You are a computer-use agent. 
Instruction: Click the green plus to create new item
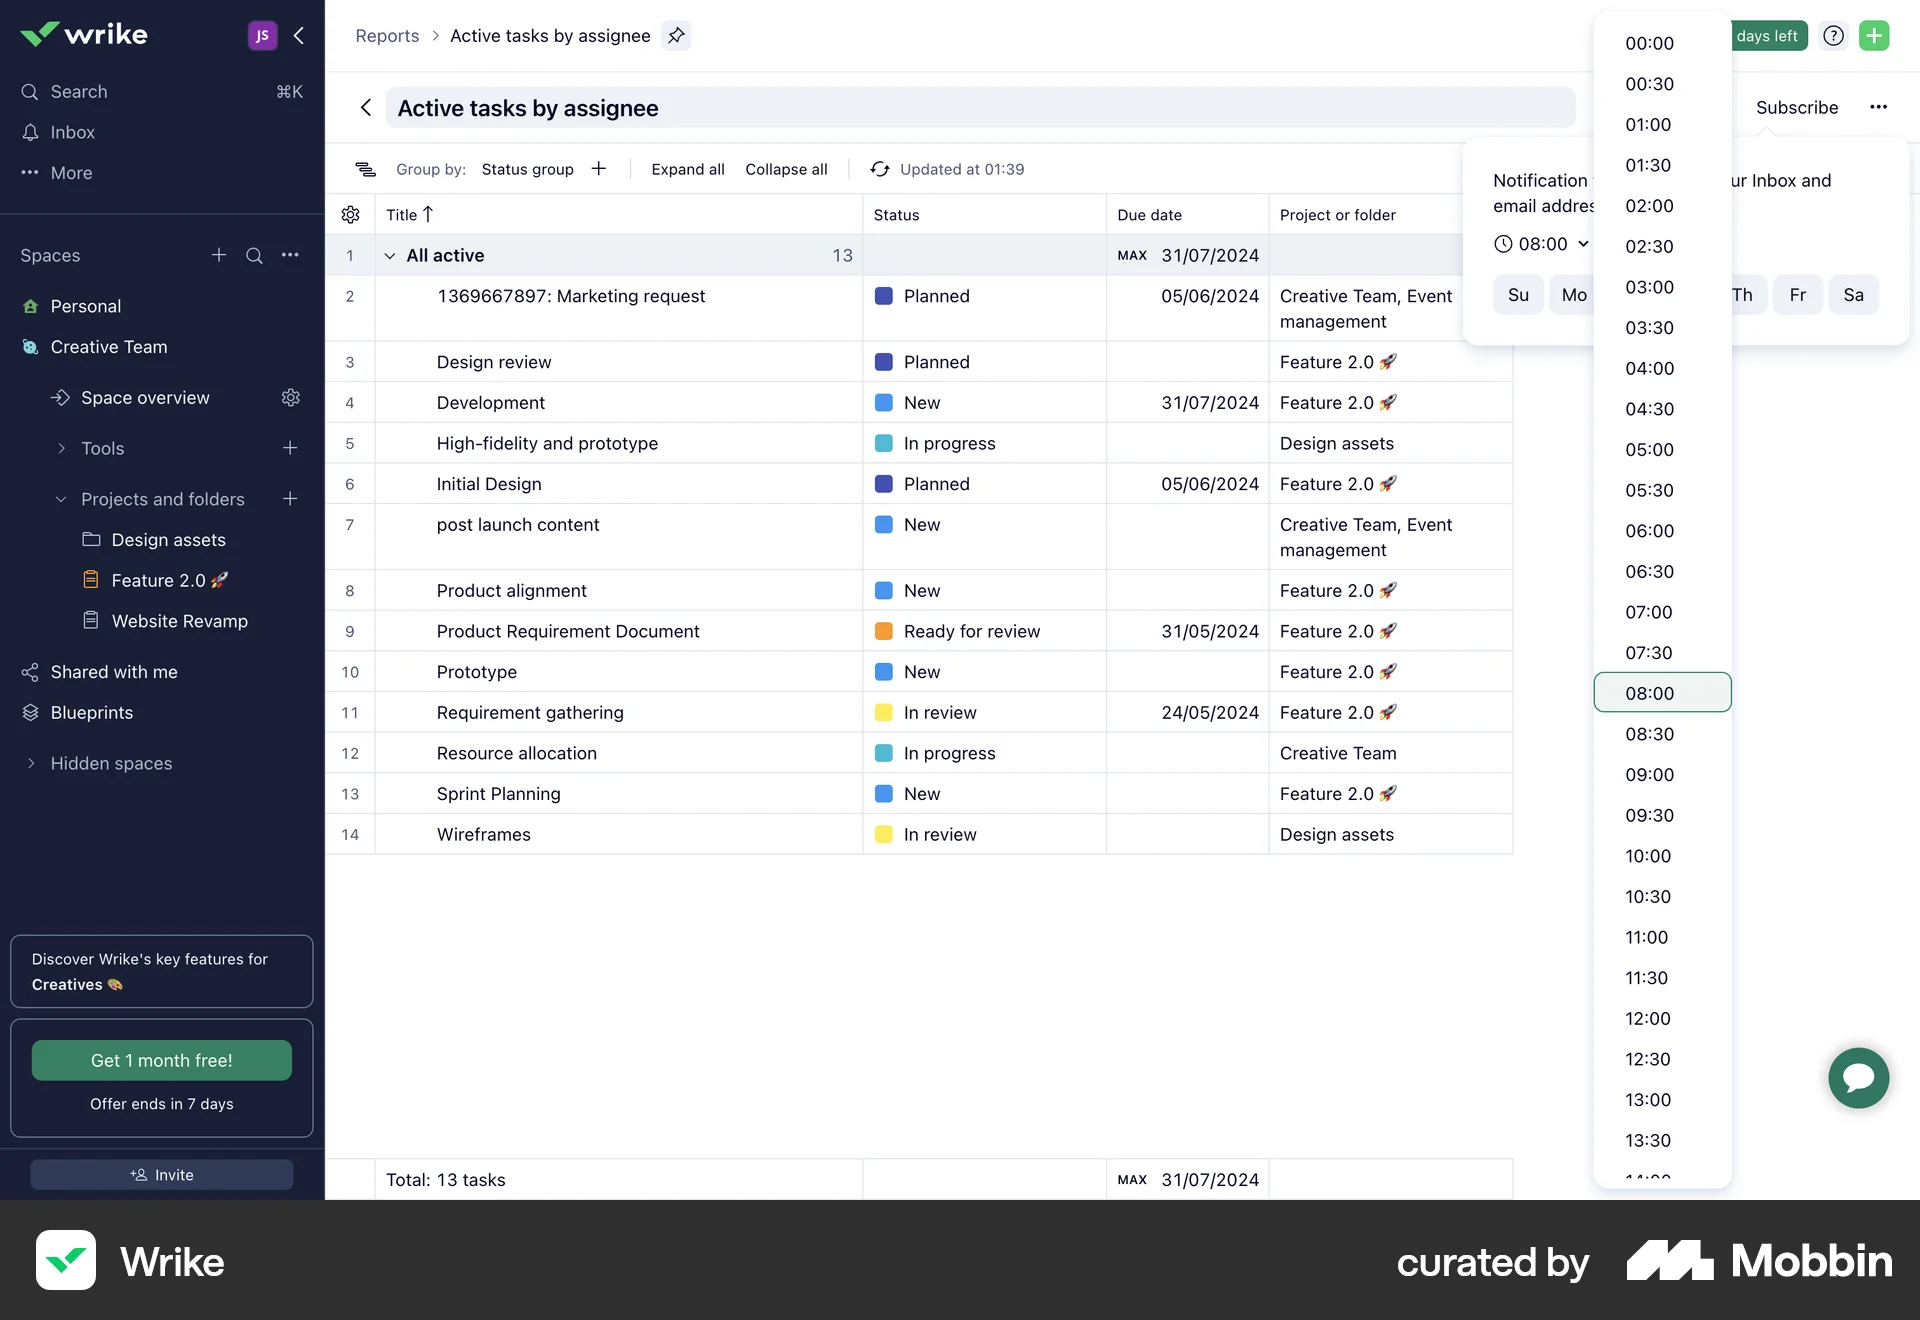pos(1875,35)
